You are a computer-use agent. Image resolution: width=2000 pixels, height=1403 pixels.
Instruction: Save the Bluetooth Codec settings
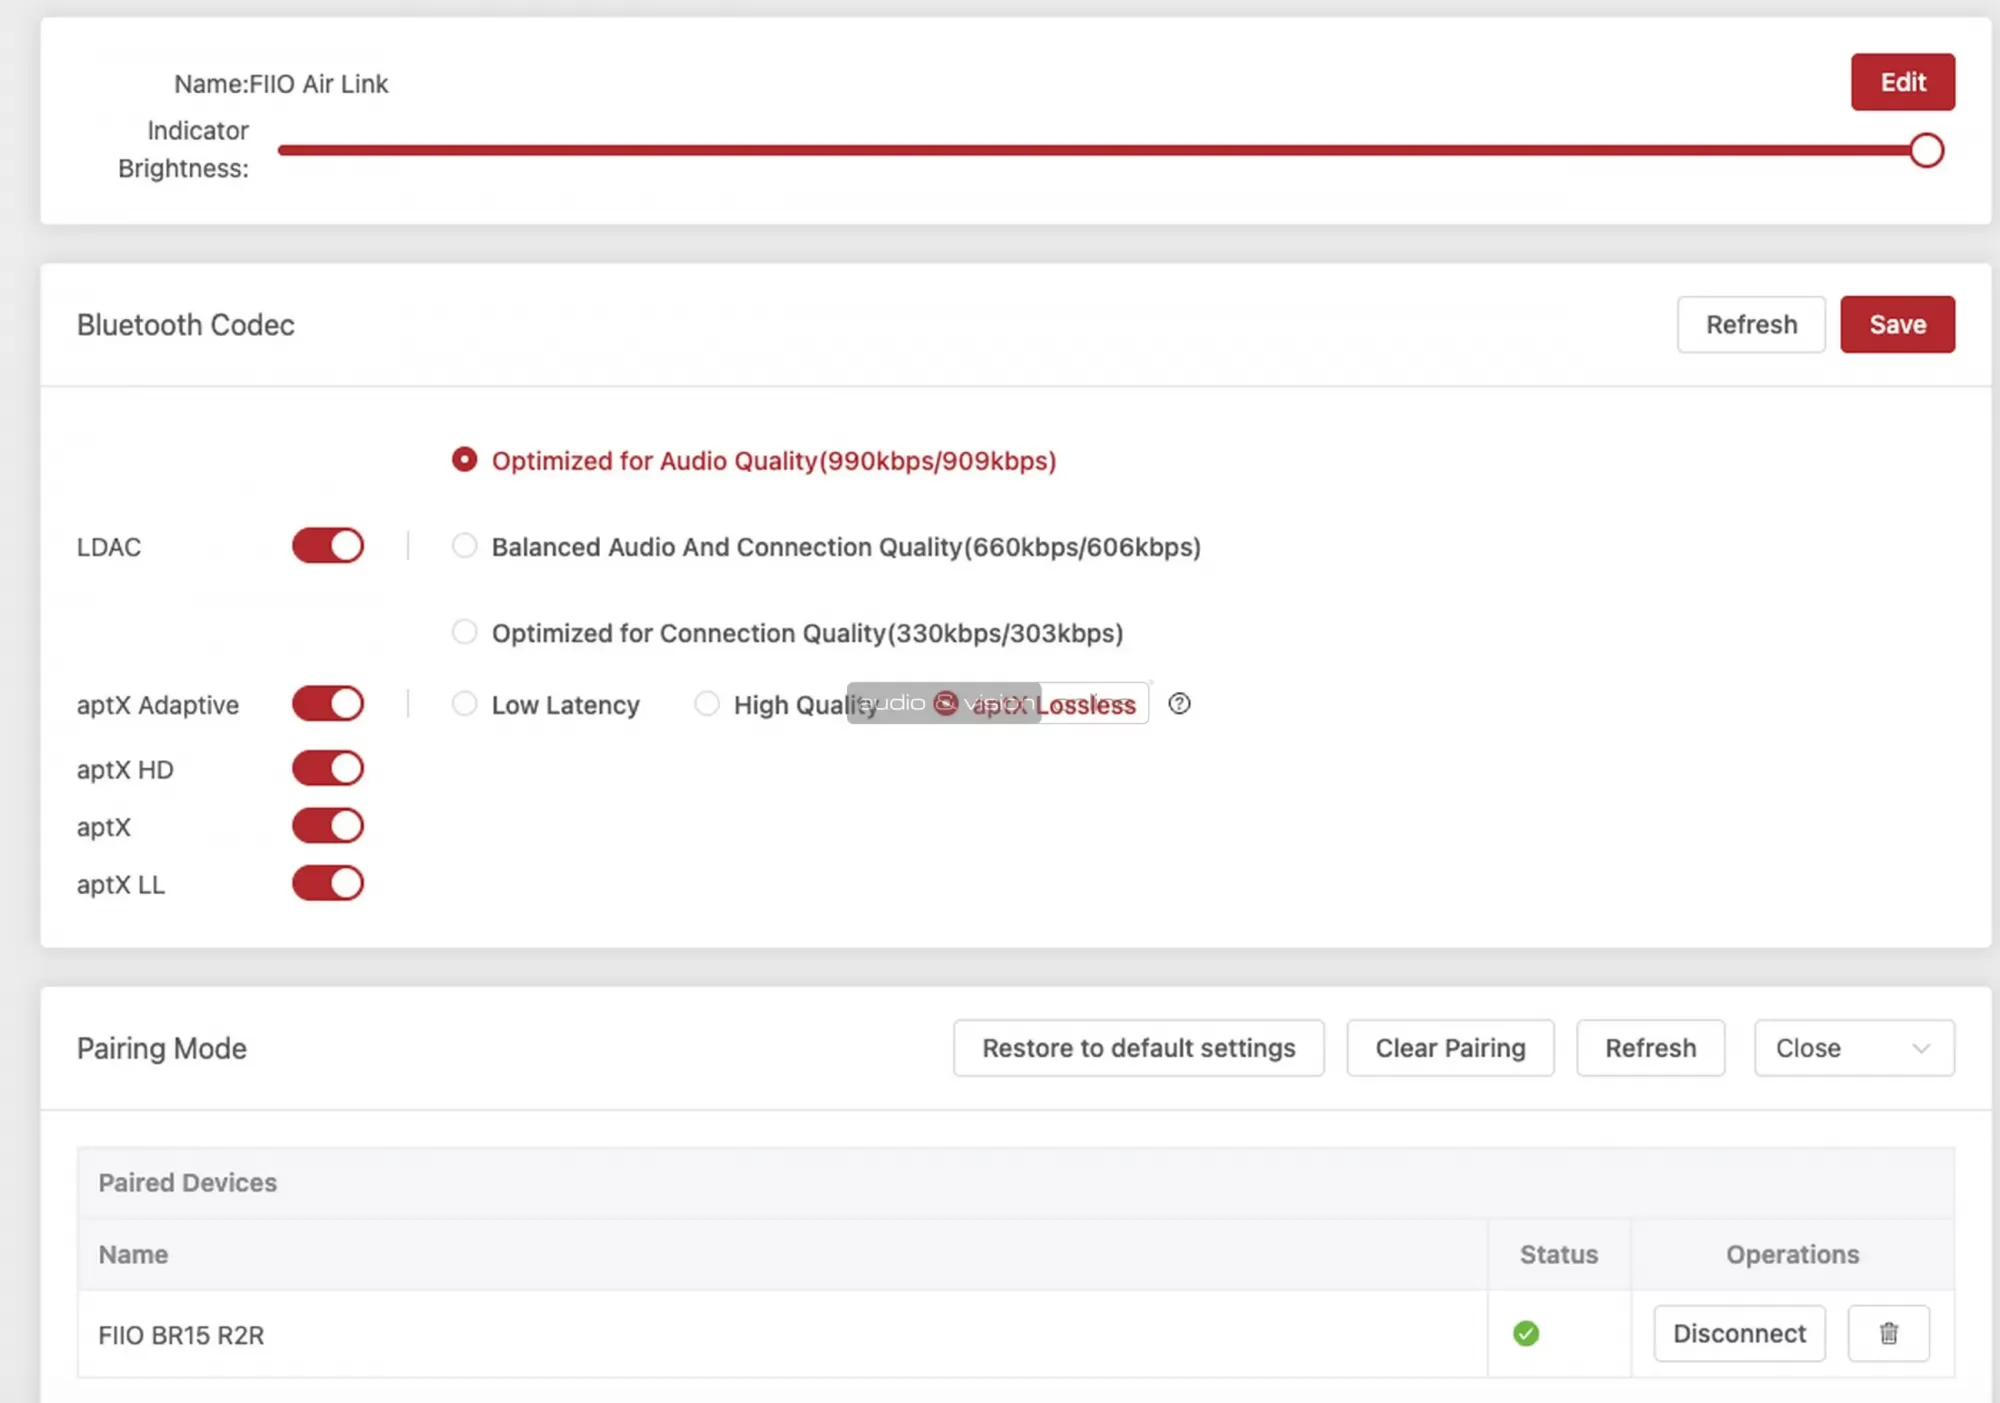(x=1897, y=324)
